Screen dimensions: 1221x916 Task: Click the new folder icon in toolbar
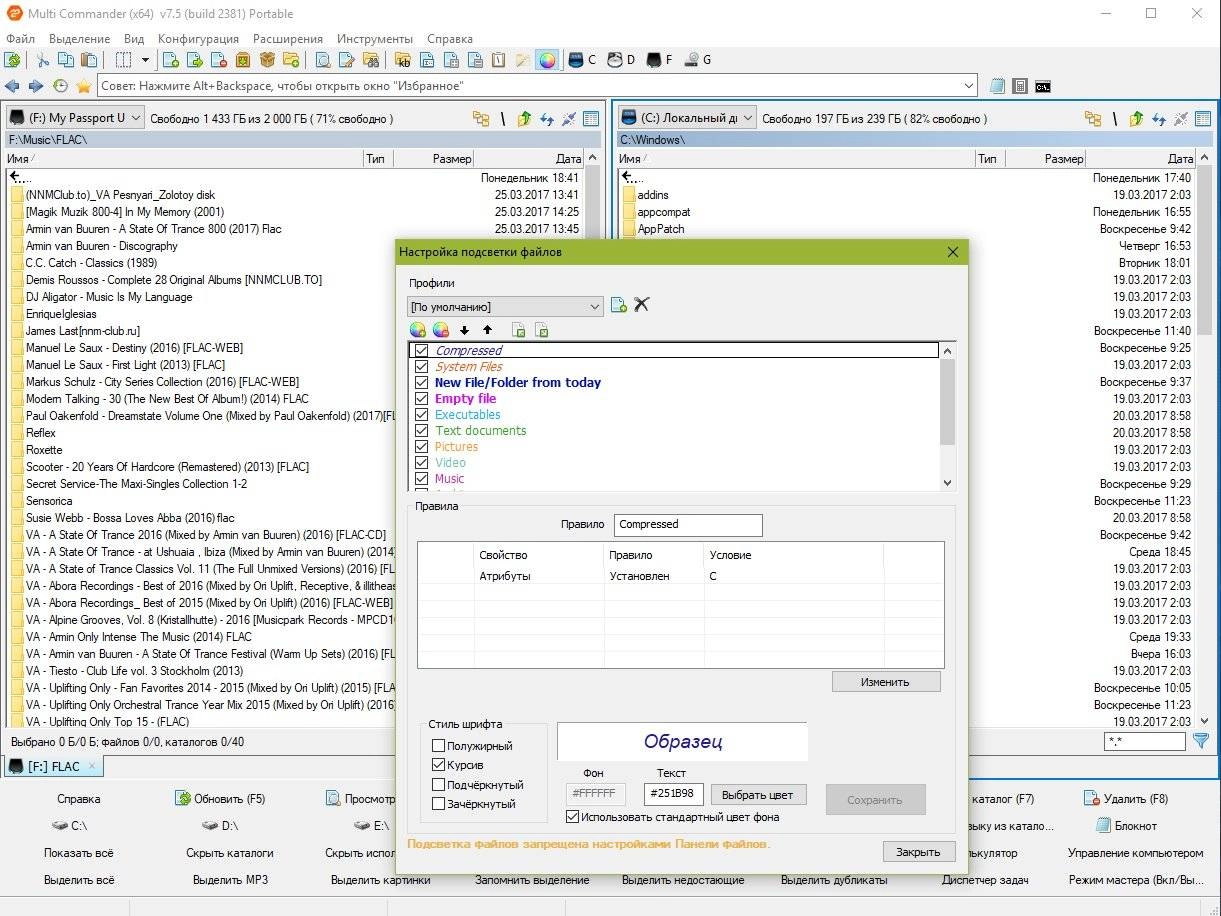pyautogui.click(x=291, y=60)
